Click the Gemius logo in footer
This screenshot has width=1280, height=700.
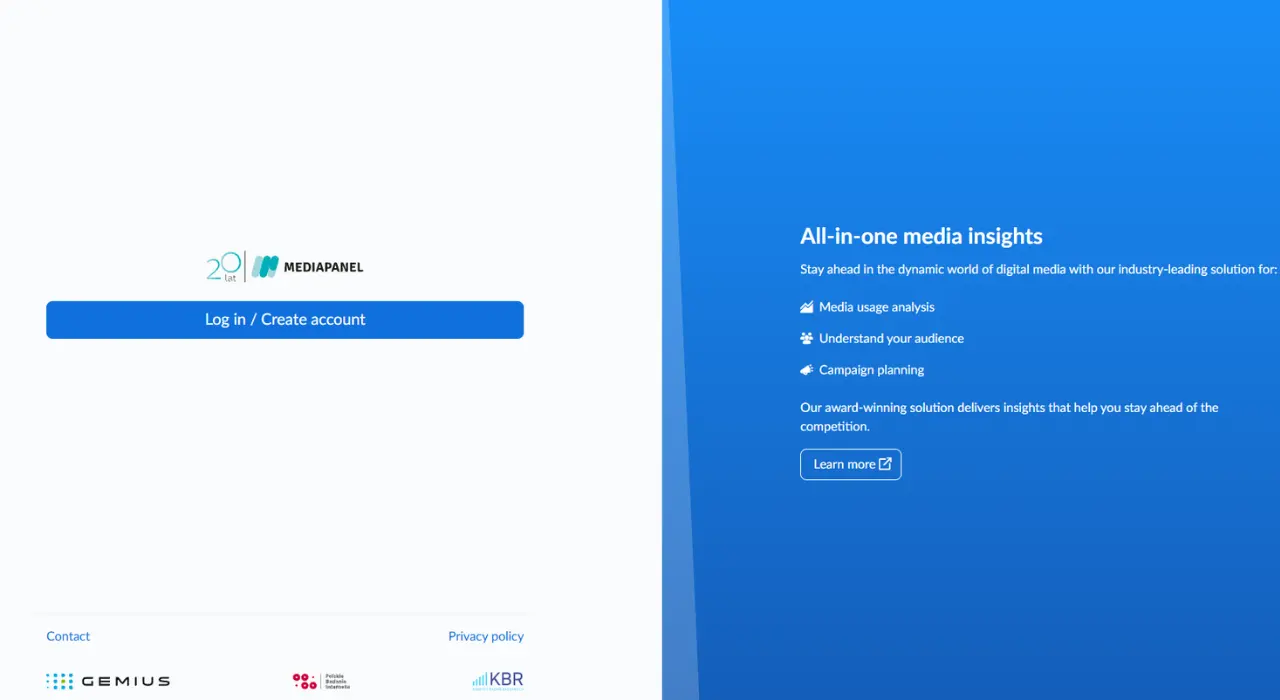tap(108, 681)
